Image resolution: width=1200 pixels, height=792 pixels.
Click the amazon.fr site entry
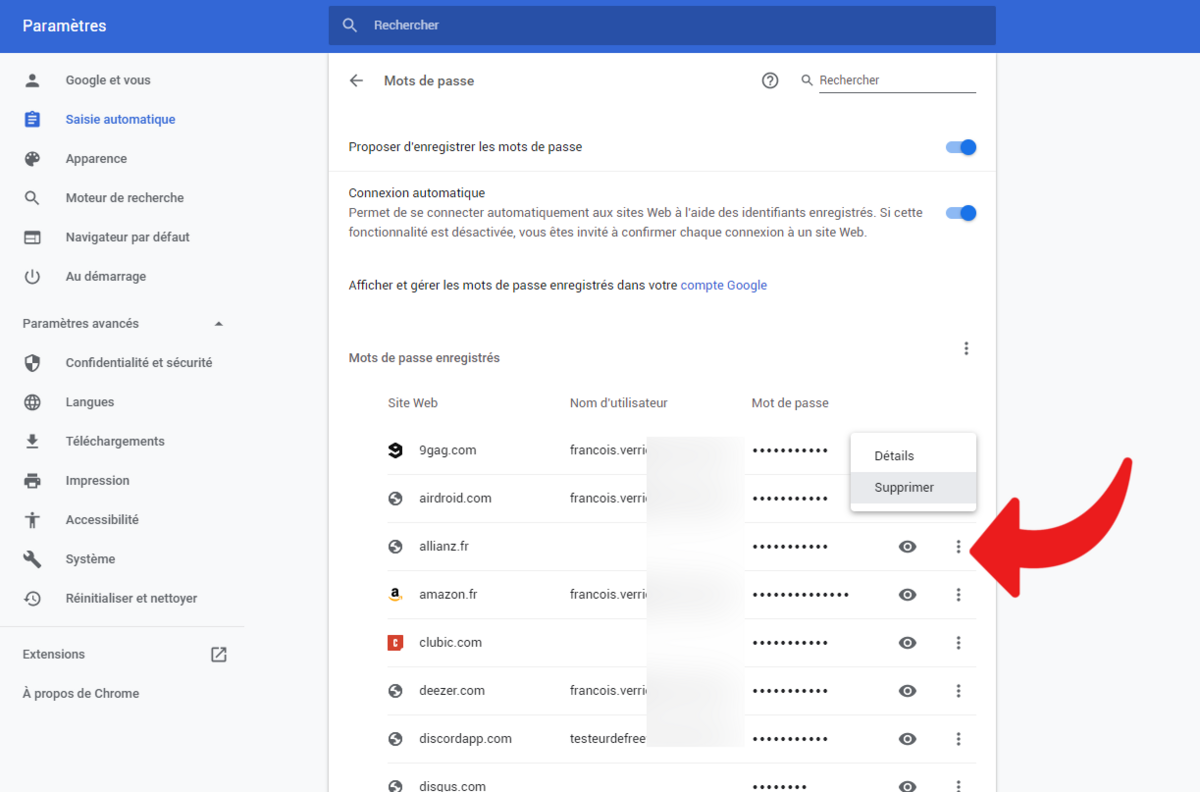tap(448, 595)
